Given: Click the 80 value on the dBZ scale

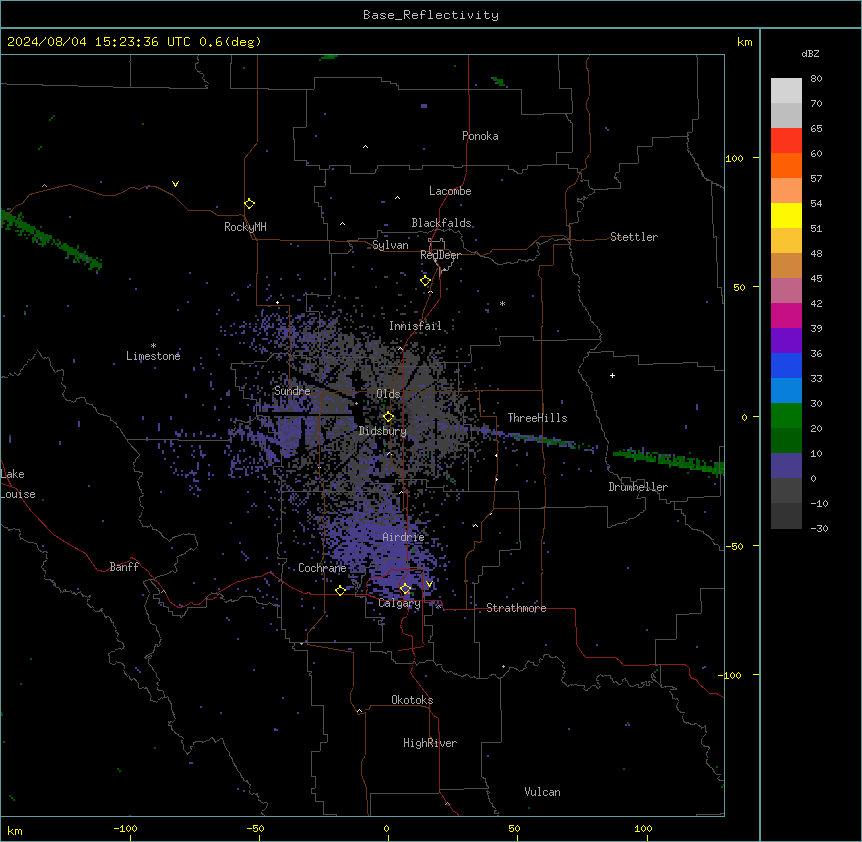Looking at the screenshot, I should tap(816, 79).
